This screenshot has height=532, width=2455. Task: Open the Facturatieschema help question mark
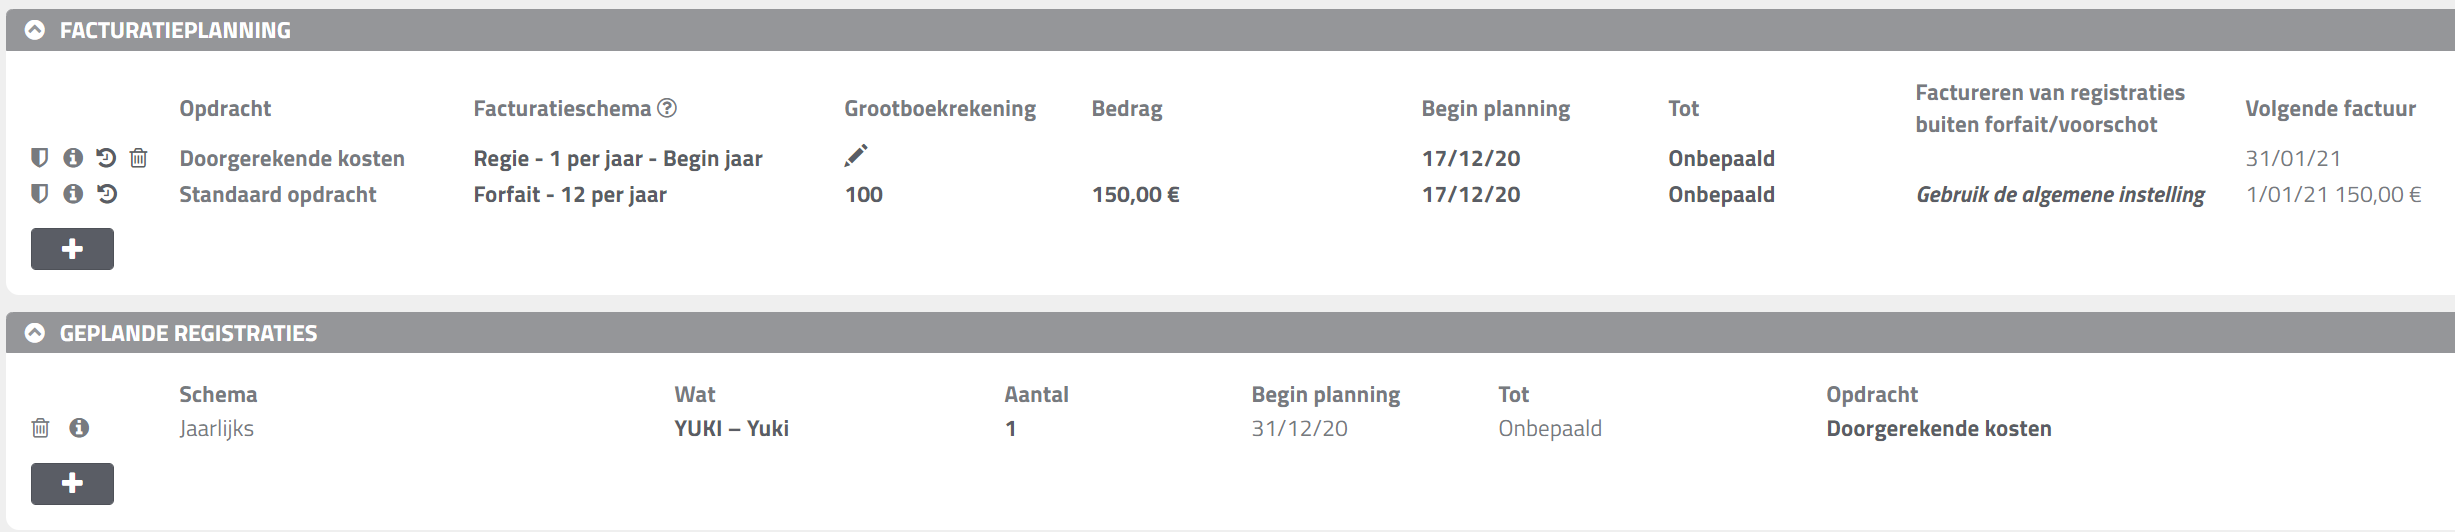[667, 108]
